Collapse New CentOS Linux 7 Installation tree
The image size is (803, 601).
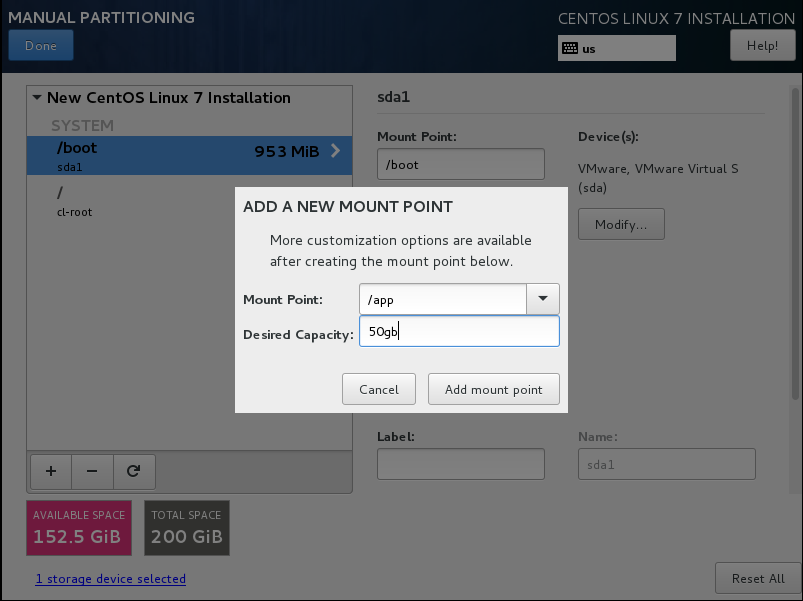pyautogui.click(x=37, y=97)
